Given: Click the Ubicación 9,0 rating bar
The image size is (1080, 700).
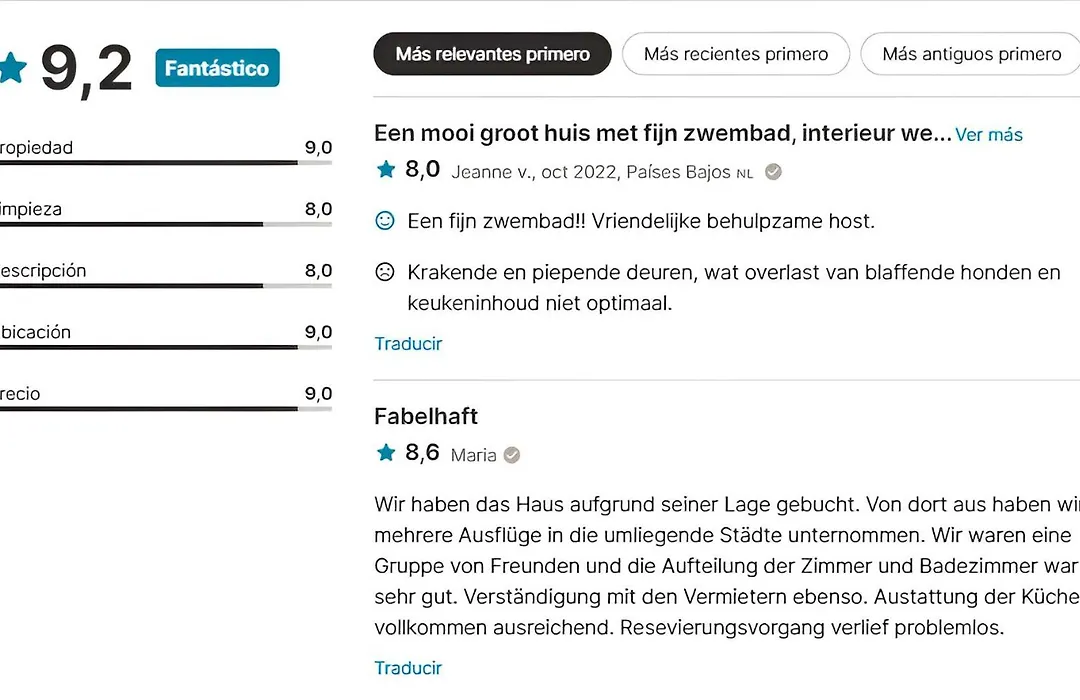Looking at the screenshot, I should [166, 347].
